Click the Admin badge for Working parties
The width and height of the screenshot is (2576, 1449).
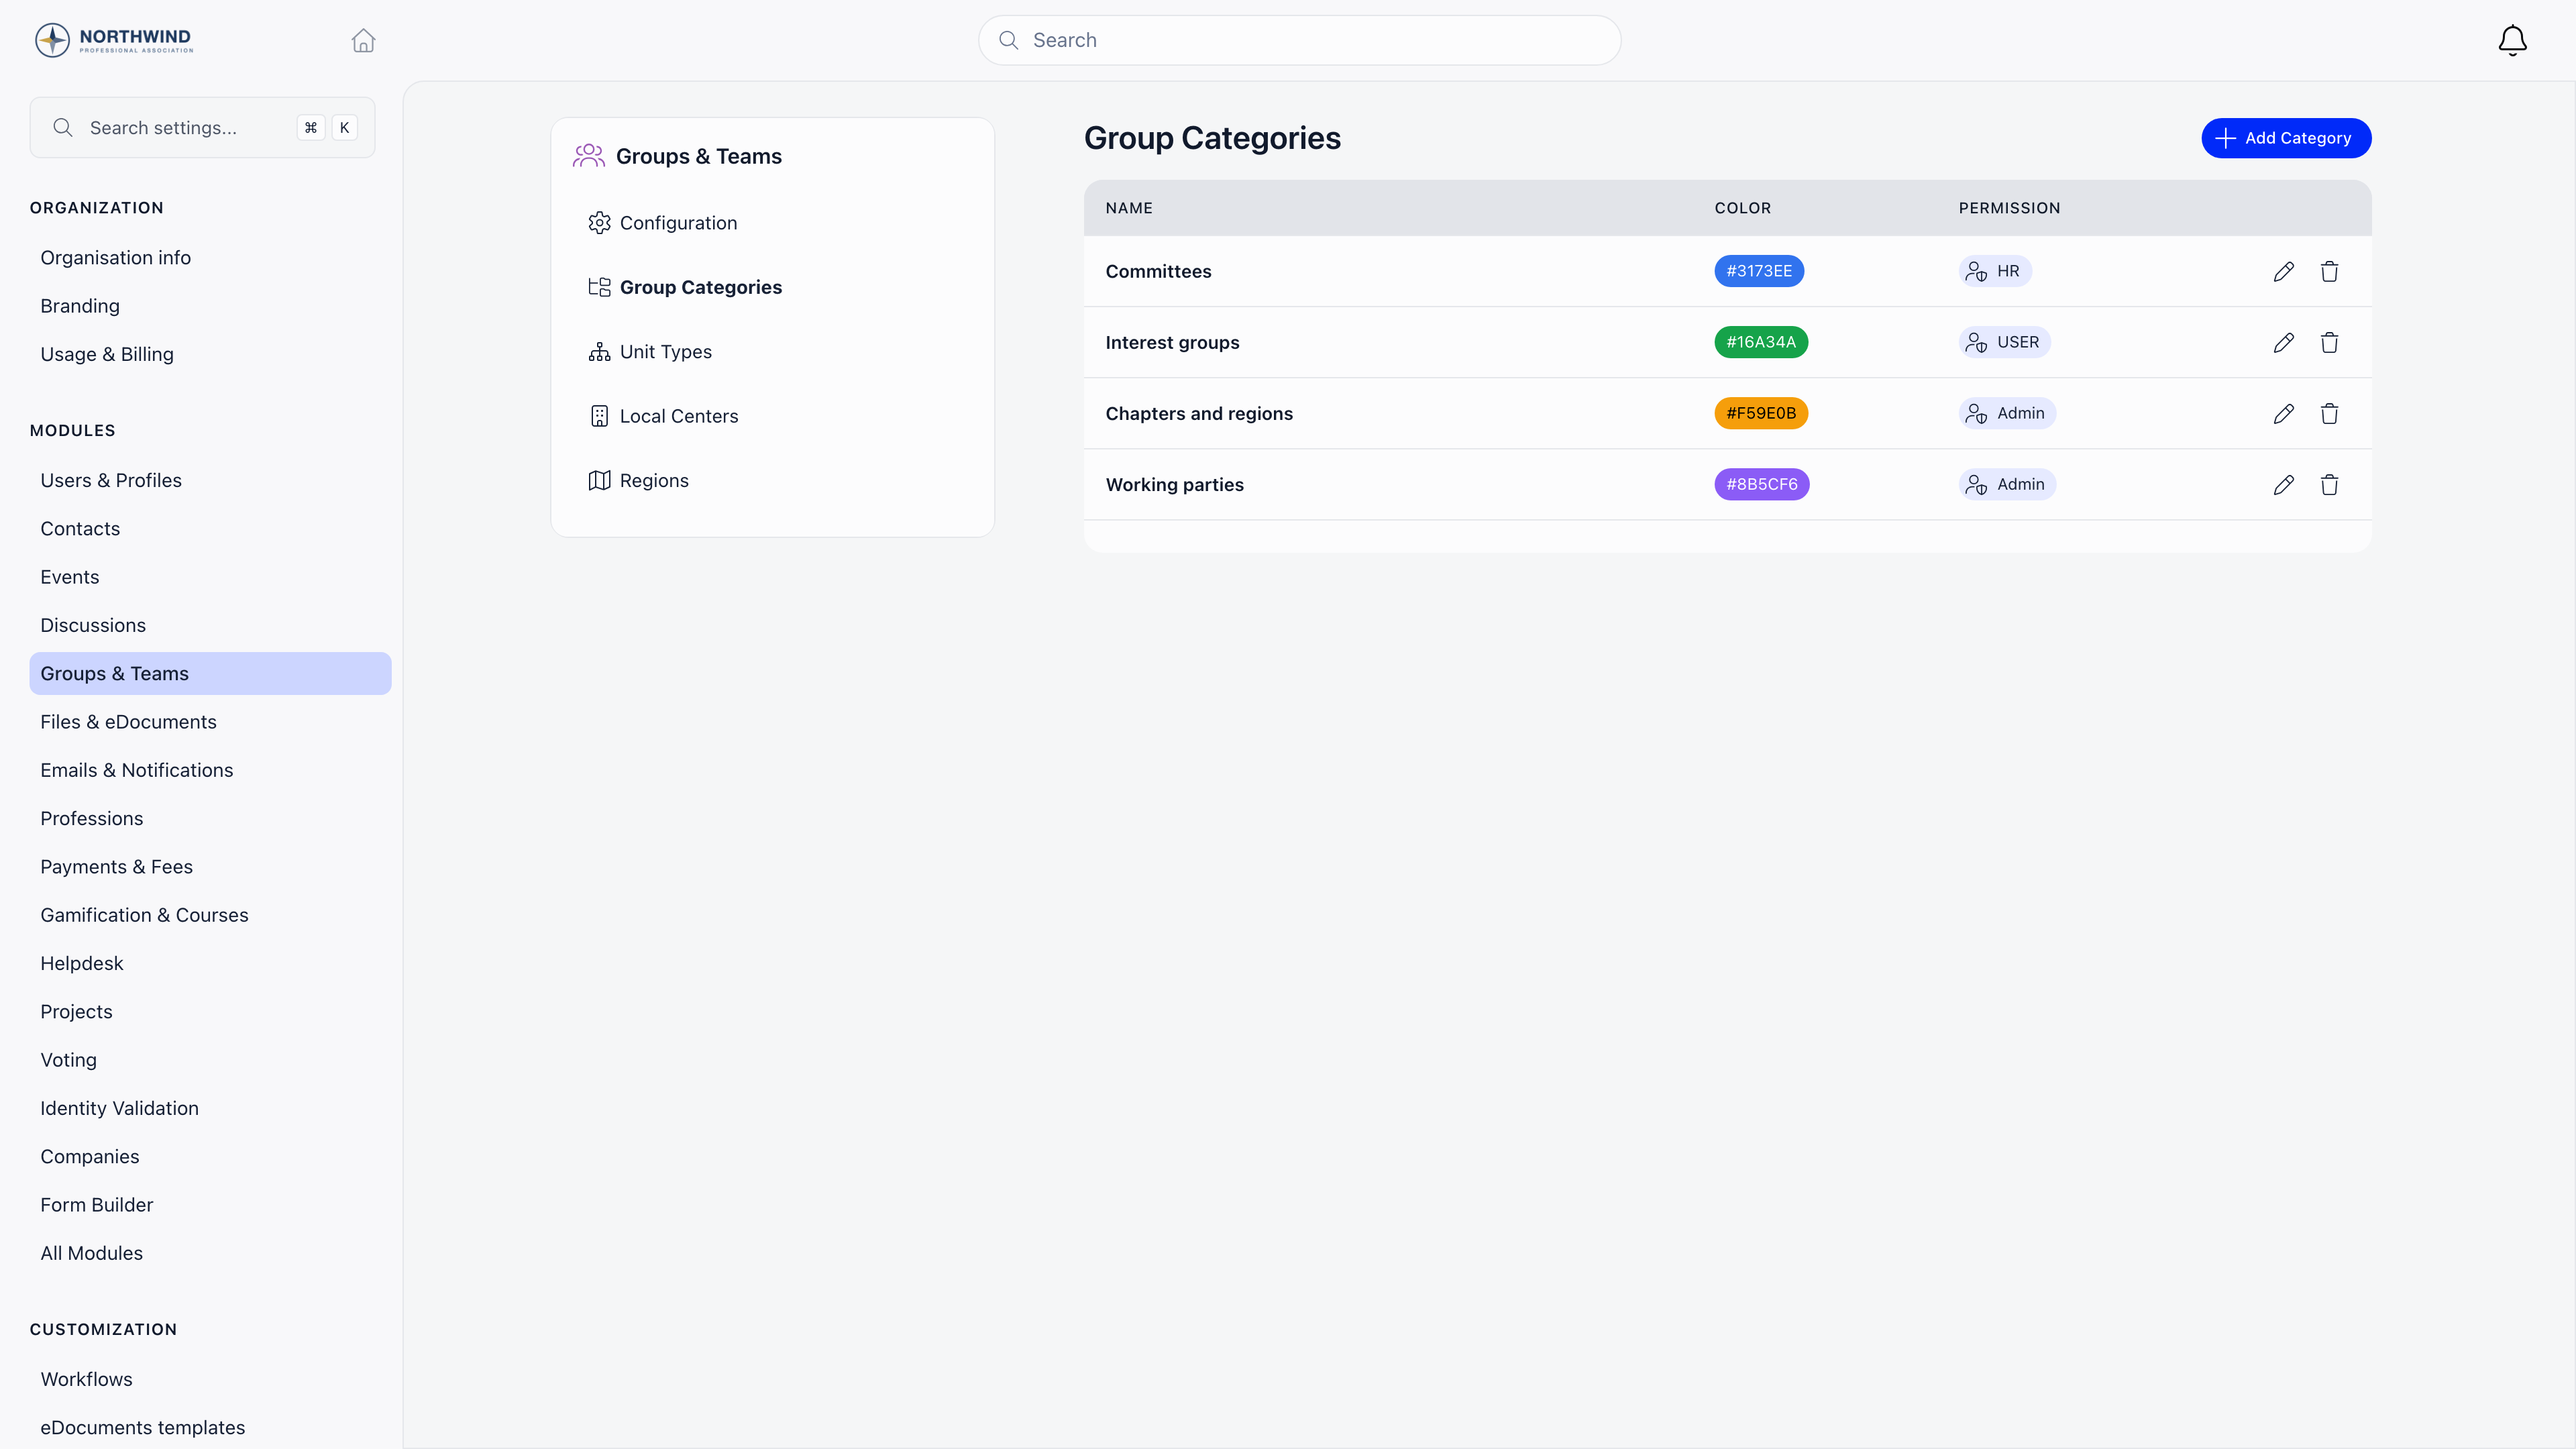click(x=2006, y=484)
